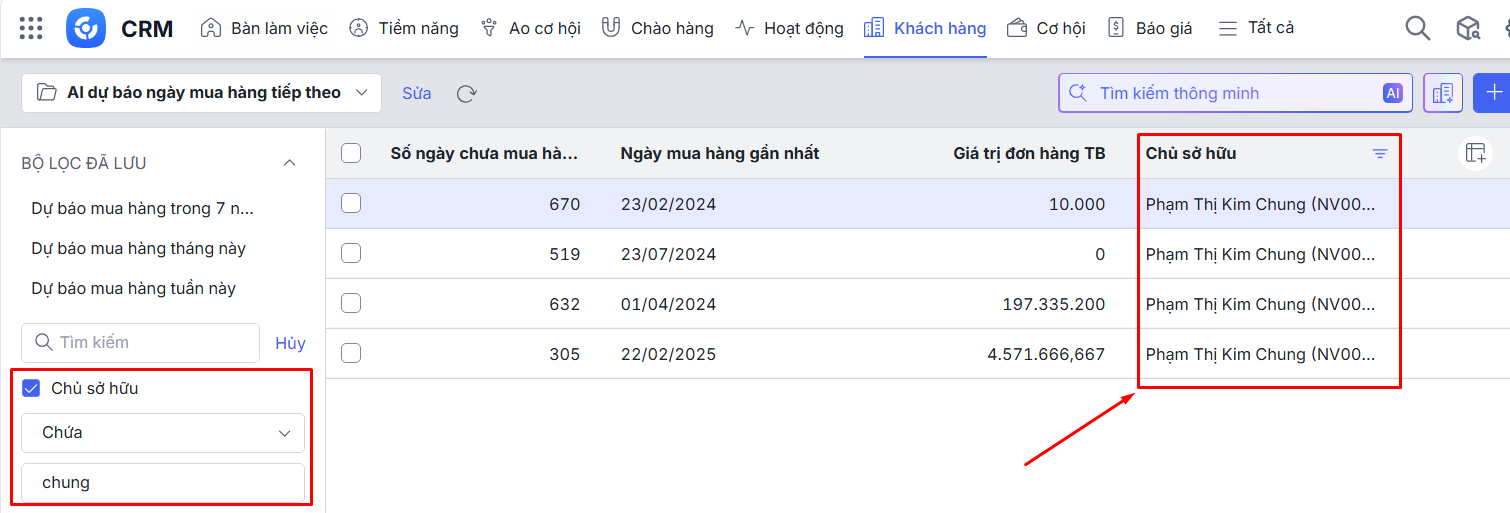Uncheck the Chủ sở hữu filter checkbox
The width and height of the screenshot is (1510, 513).
tap(31, 388)
